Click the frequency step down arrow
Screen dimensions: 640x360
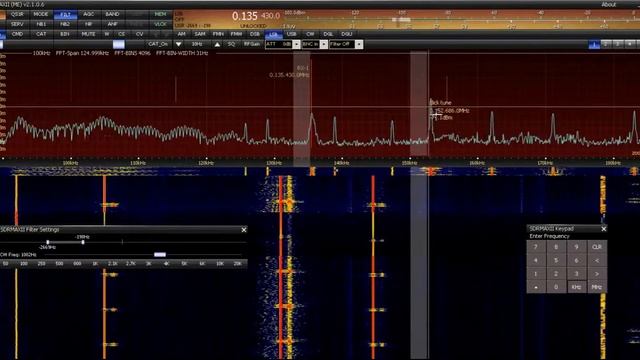pyautogui.click(x=178, y=44)
